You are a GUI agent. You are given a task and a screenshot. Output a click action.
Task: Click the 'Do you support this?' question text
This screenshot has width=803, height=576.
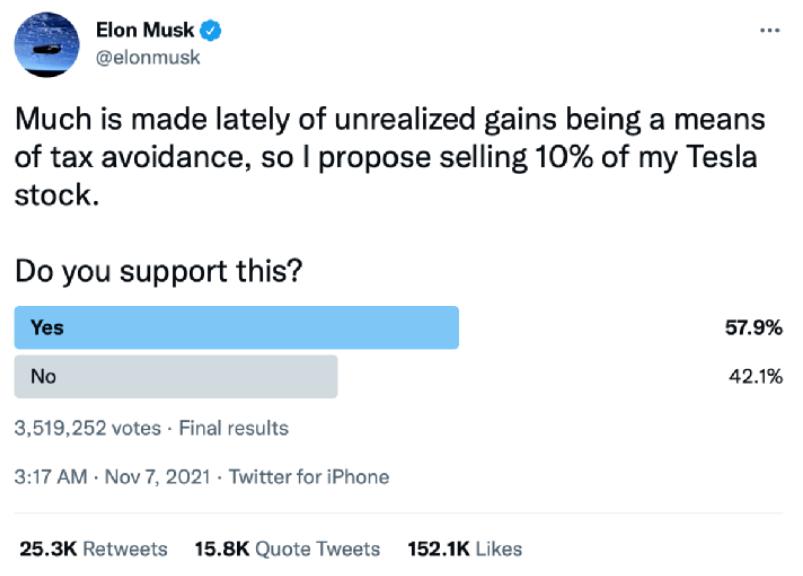coord(160,271)
